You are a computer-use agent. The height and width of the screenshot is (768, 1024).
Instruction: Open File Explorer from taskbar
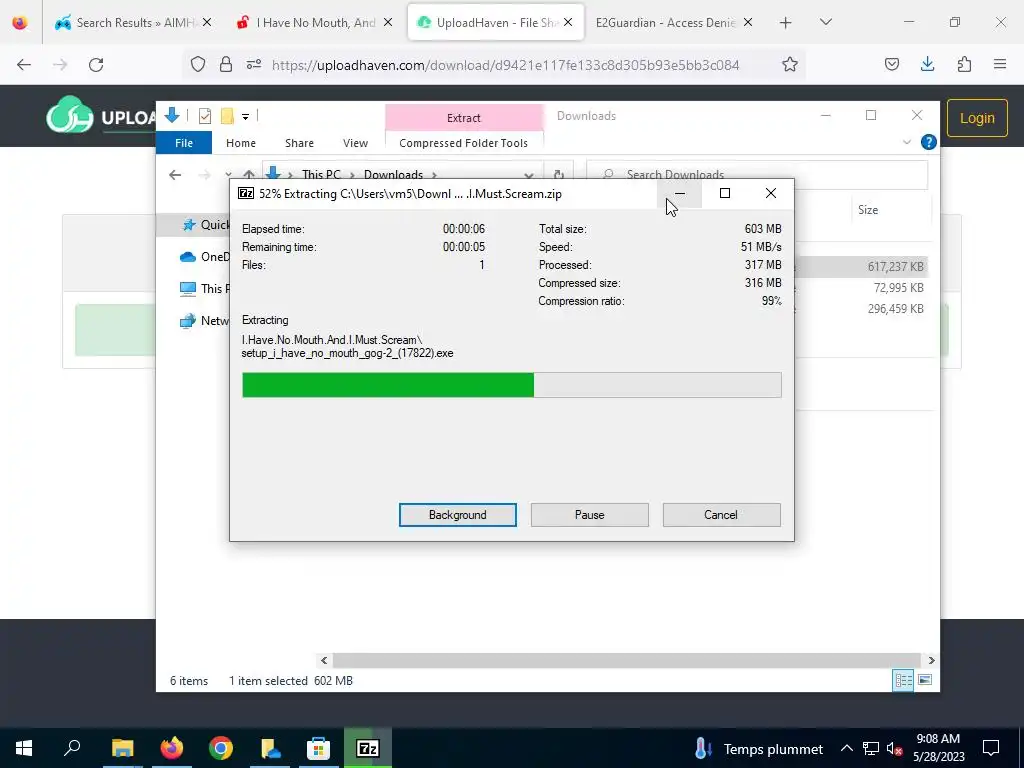[122, 748]
